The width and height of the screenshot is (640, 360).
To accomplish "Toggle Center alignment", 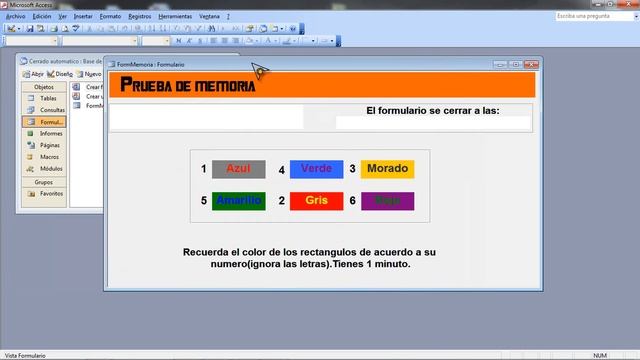I will 224,41.
